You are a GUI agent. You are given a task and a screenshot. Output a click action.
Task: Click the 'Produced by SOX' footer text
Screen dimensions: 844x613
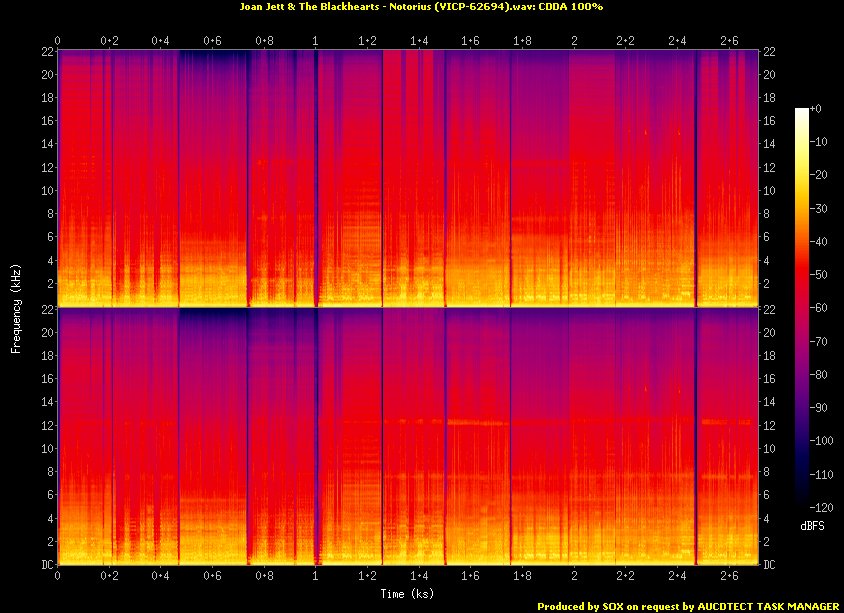pos(688,606)
